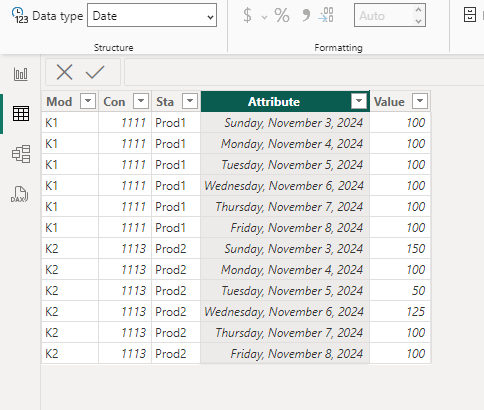
Task: Open the Model view icon in sidebar
Action: [21, 154]
